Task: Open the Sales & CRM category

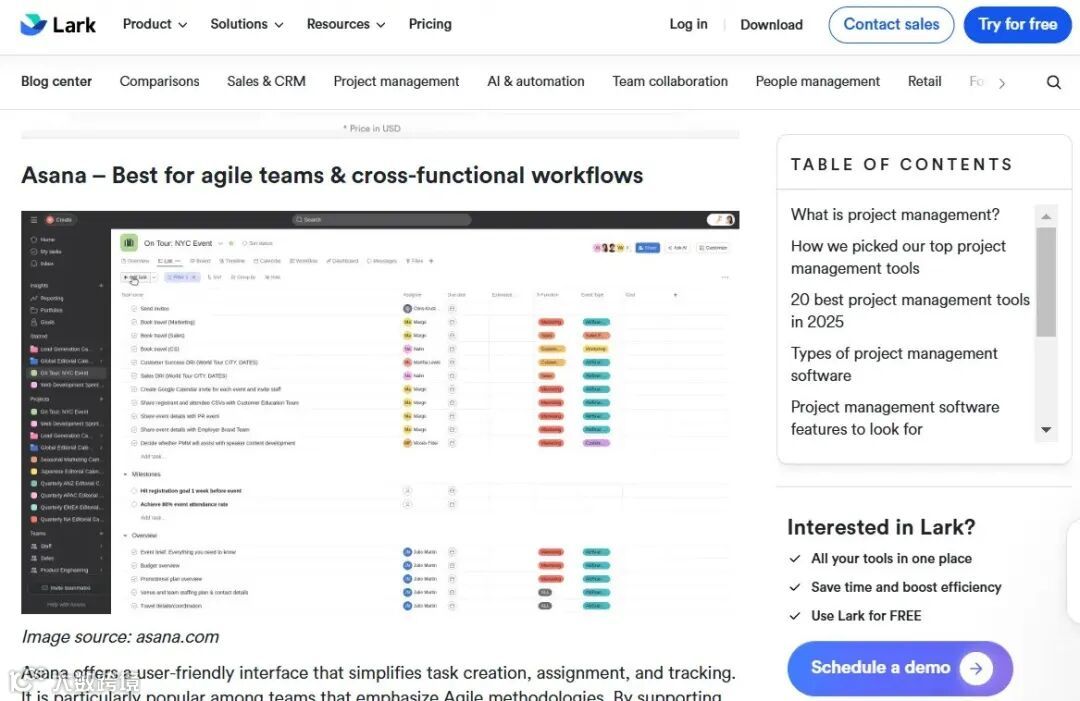Action: [x=267, y=81]
